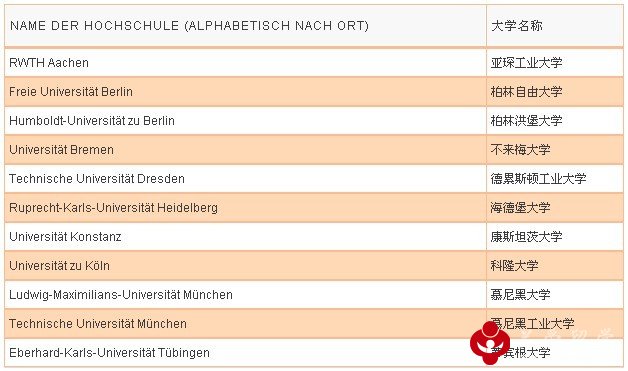Select the 科隆大学 cell

pos(555,266)
